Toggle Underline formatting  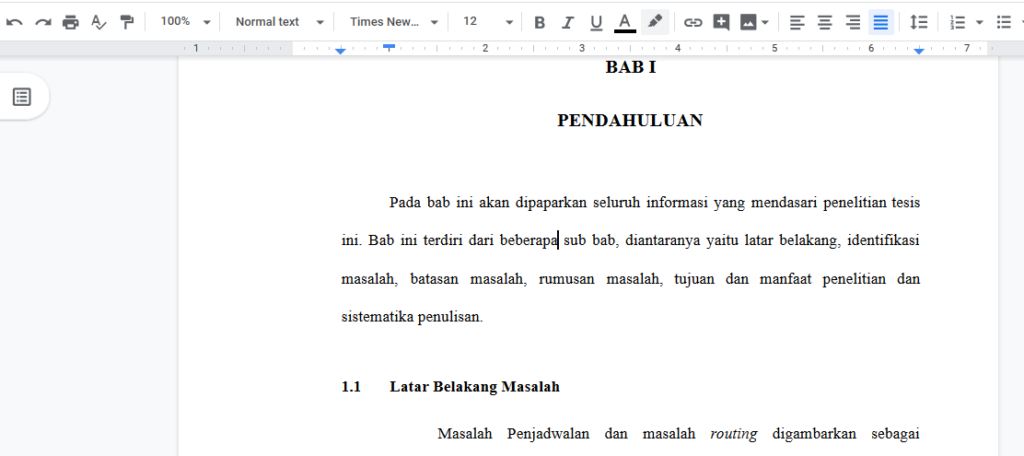596,22
